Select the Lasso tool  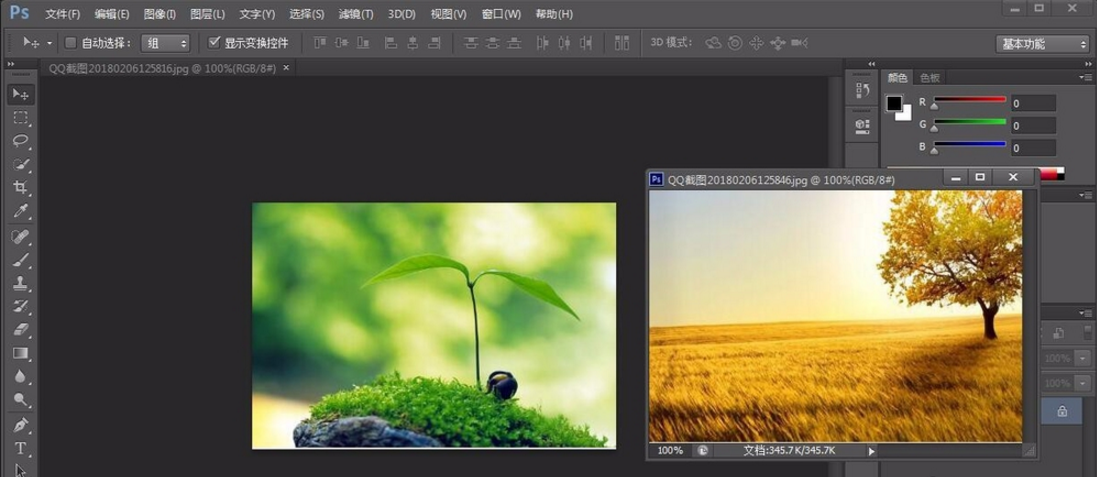coord(20,141)
